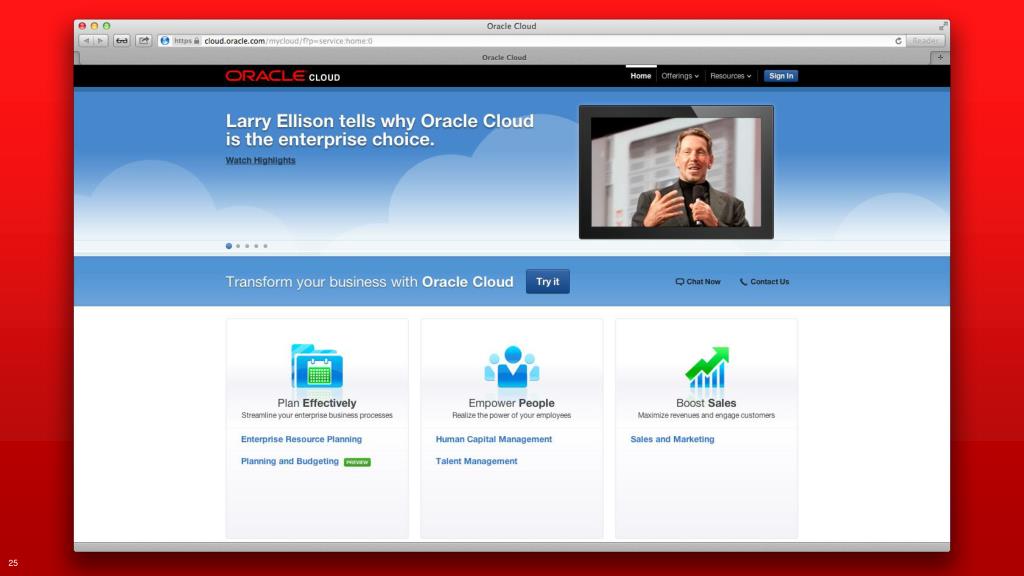
Task: Select the second carousel dot
Action: coord(238,246)
